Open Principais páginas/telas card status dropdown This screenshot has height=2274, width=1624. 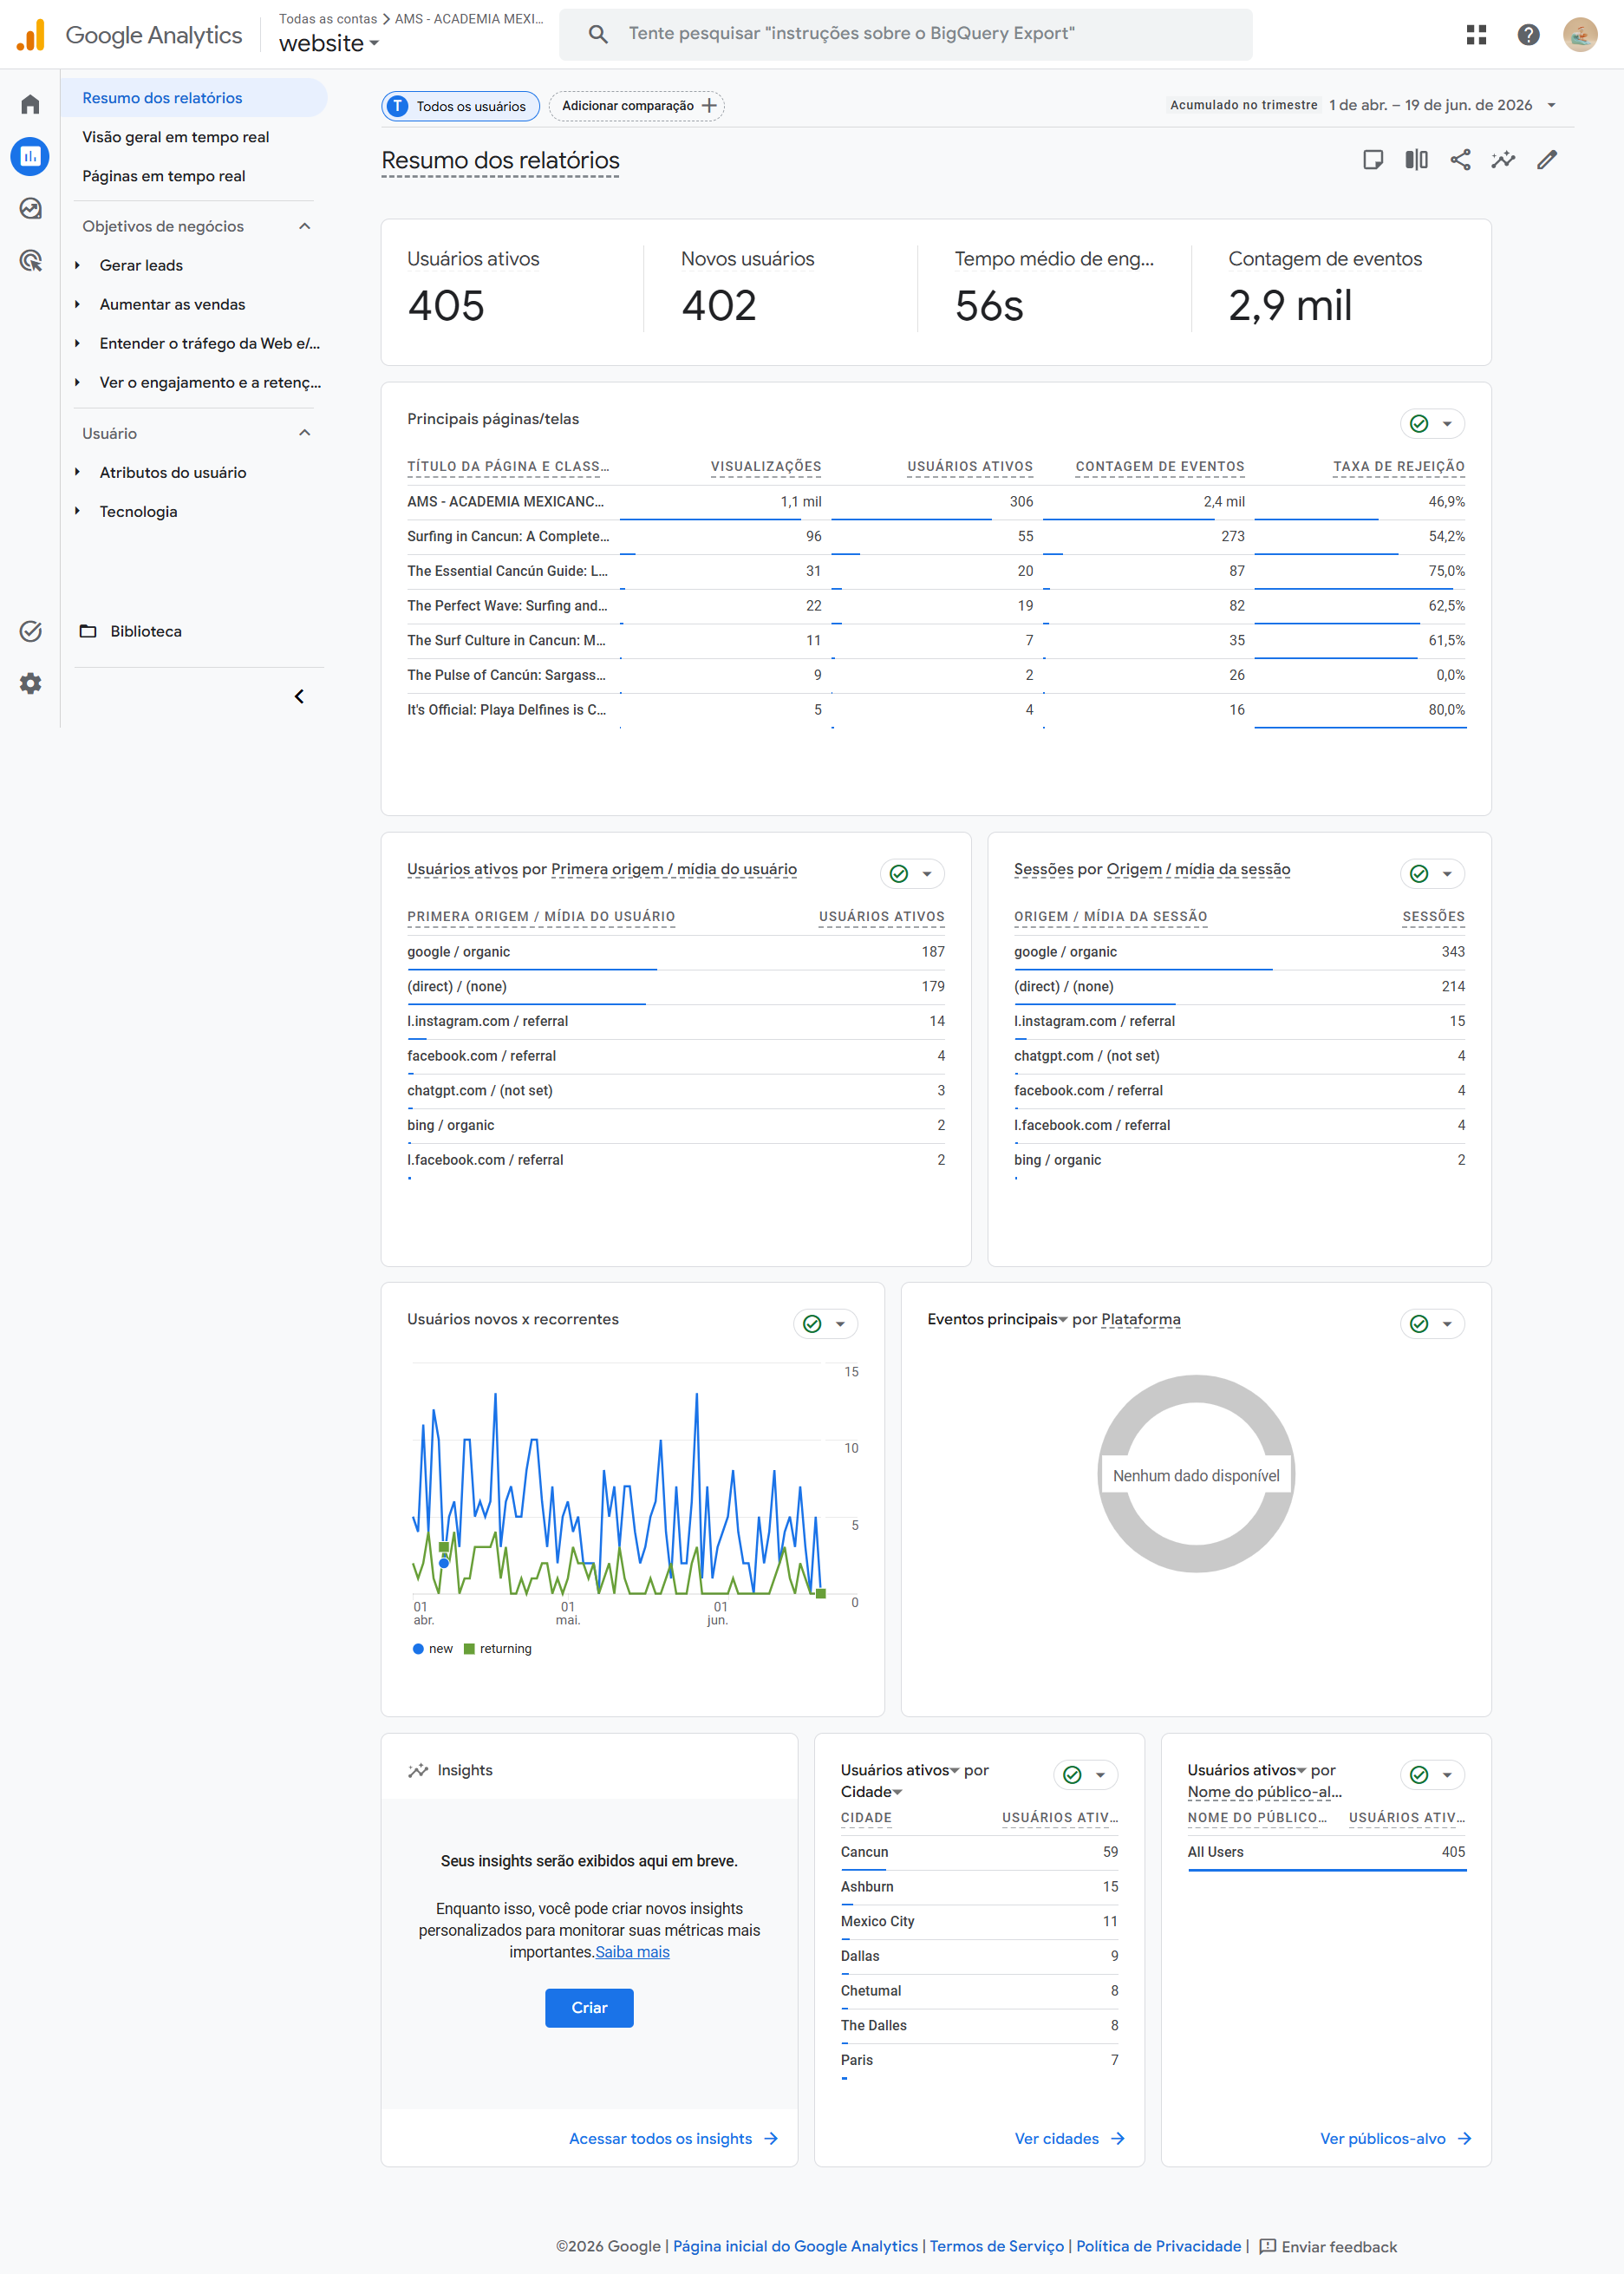tap(1433, 424)
